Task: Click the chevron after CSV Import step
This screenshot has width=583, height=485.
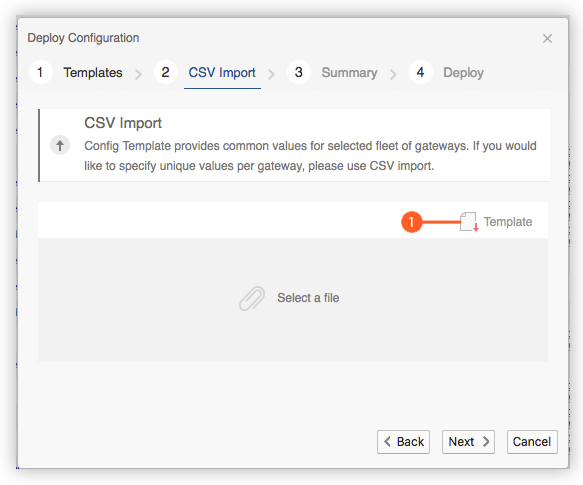Action: 271,74
